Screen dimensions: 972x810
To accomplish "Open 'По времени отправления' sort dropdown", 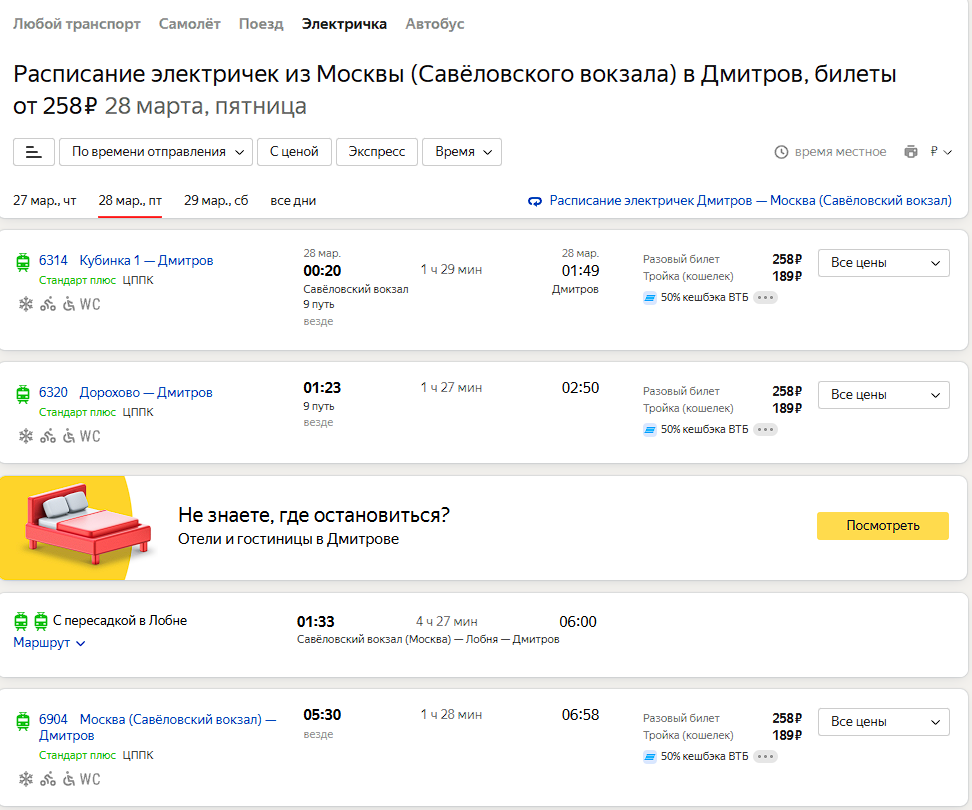I will coord(156,152).
